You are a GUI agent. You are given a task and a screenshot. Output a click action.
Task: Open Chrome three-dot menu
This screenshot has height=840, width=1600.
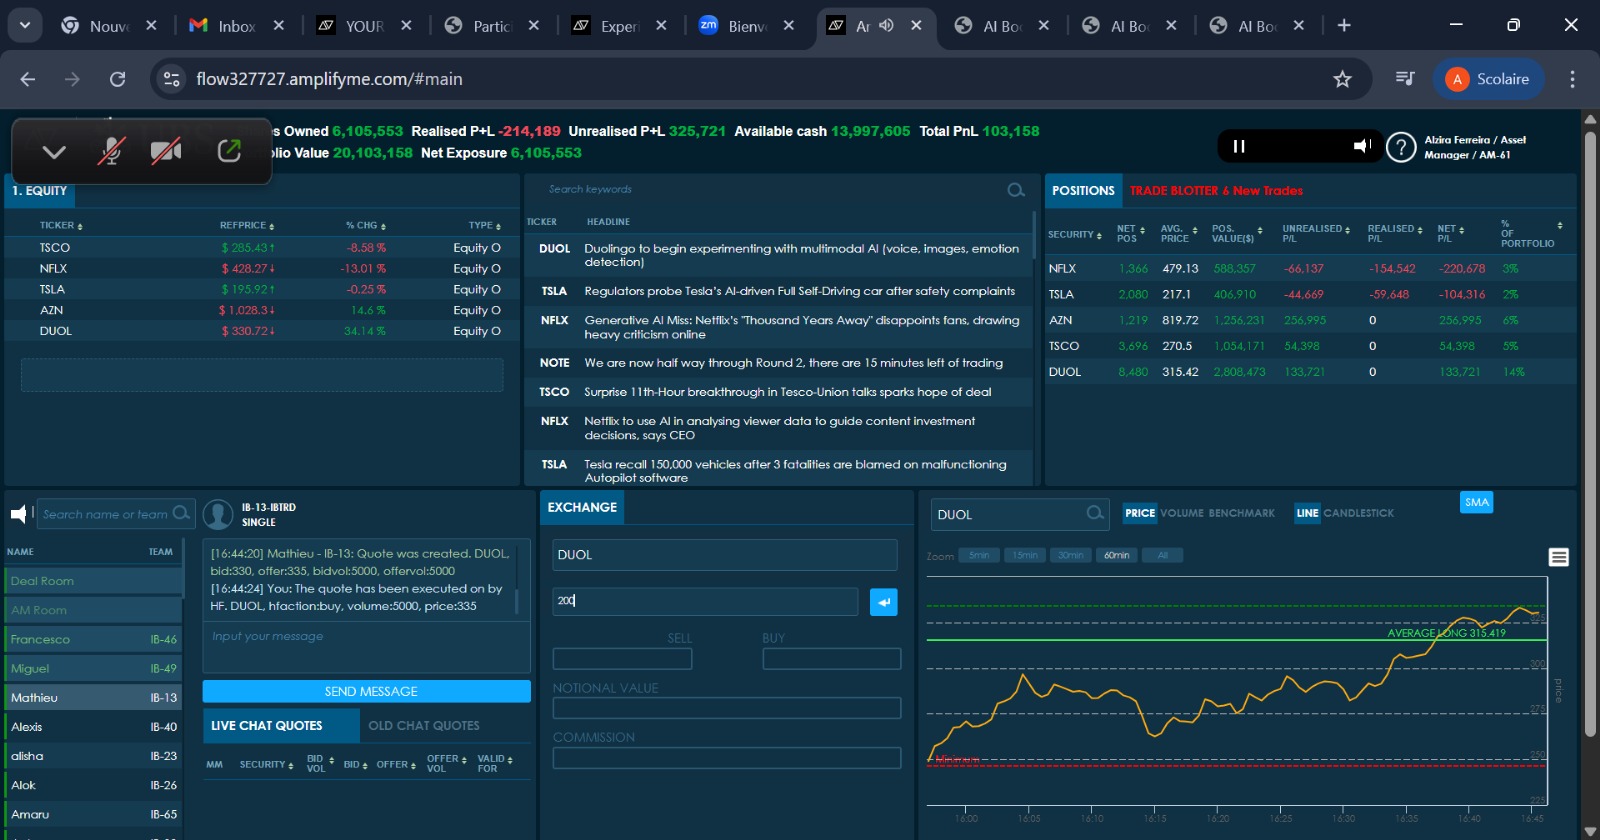tap(1572, 79)
